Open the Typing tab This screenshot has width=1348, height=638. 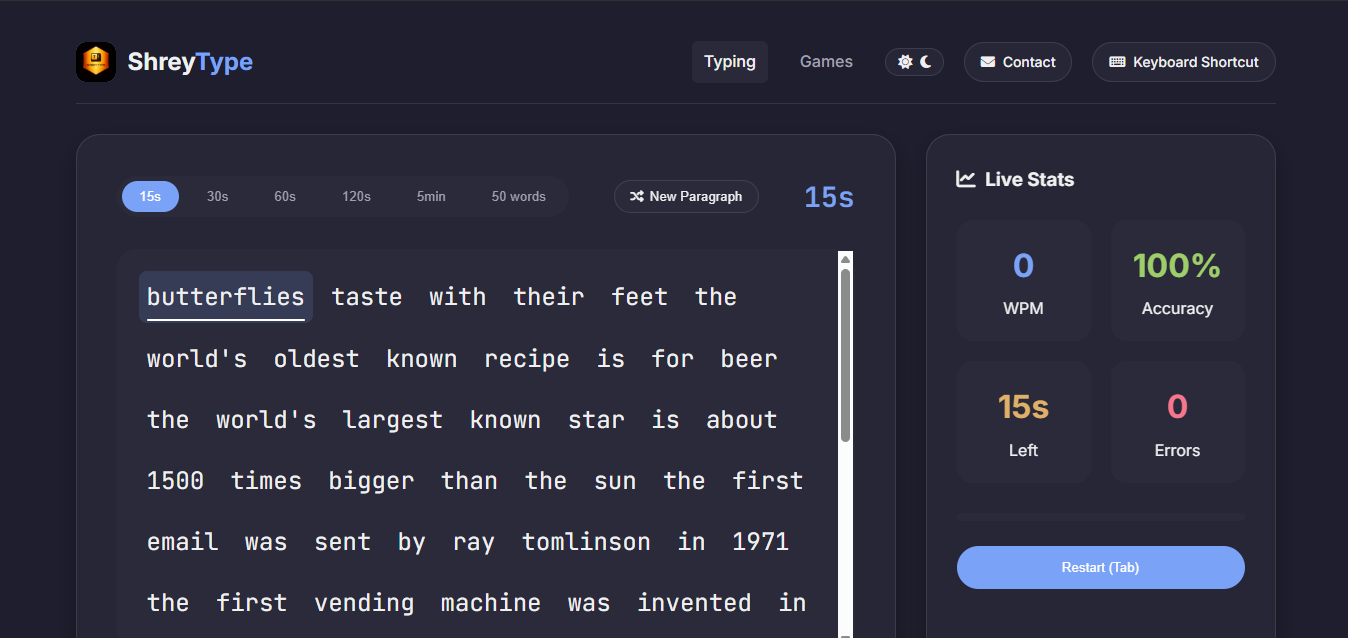[729, 62]
